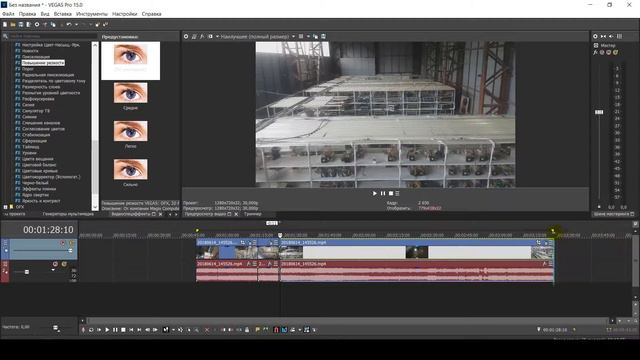Mute the audio track
Viewport: 640px width, 360px height.
point(56,264)
